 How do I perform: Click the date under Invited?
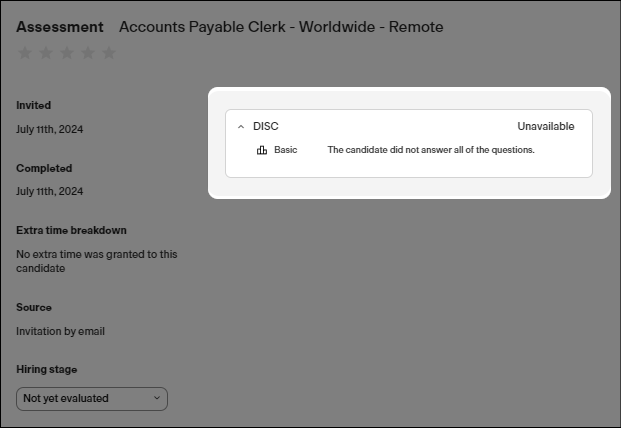click(50, 129)
